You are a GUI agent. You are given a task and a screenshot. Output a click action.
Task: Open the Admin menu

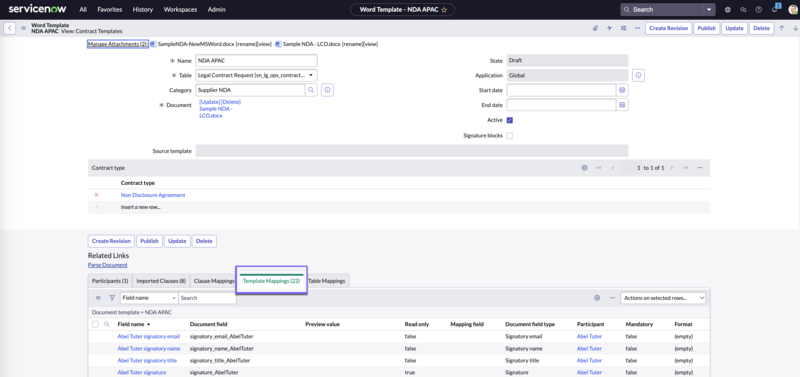click(x=217, y=10)
